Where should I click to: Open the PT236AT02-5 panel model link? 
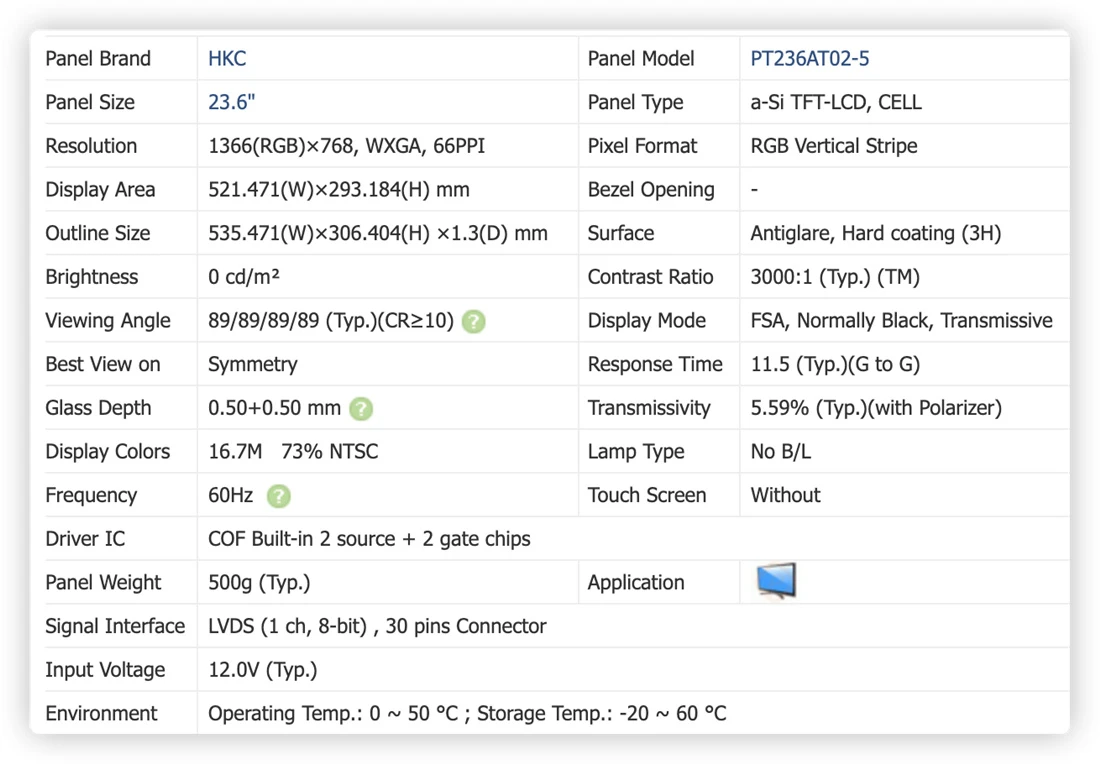(810, 58)
